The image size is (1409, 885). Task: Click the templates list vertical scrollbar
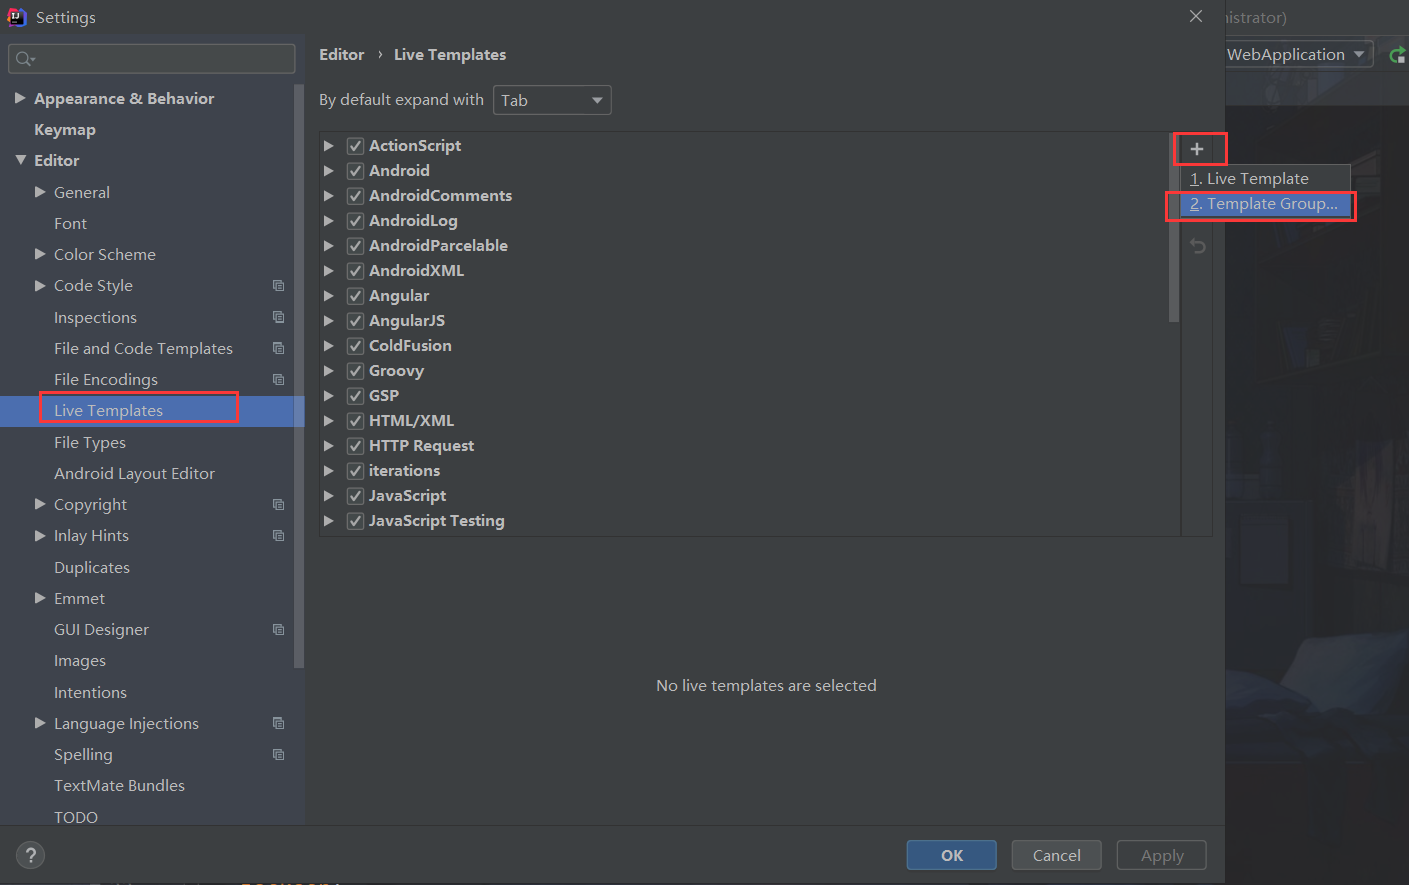pyautogui.click(x=1174, y=228)
